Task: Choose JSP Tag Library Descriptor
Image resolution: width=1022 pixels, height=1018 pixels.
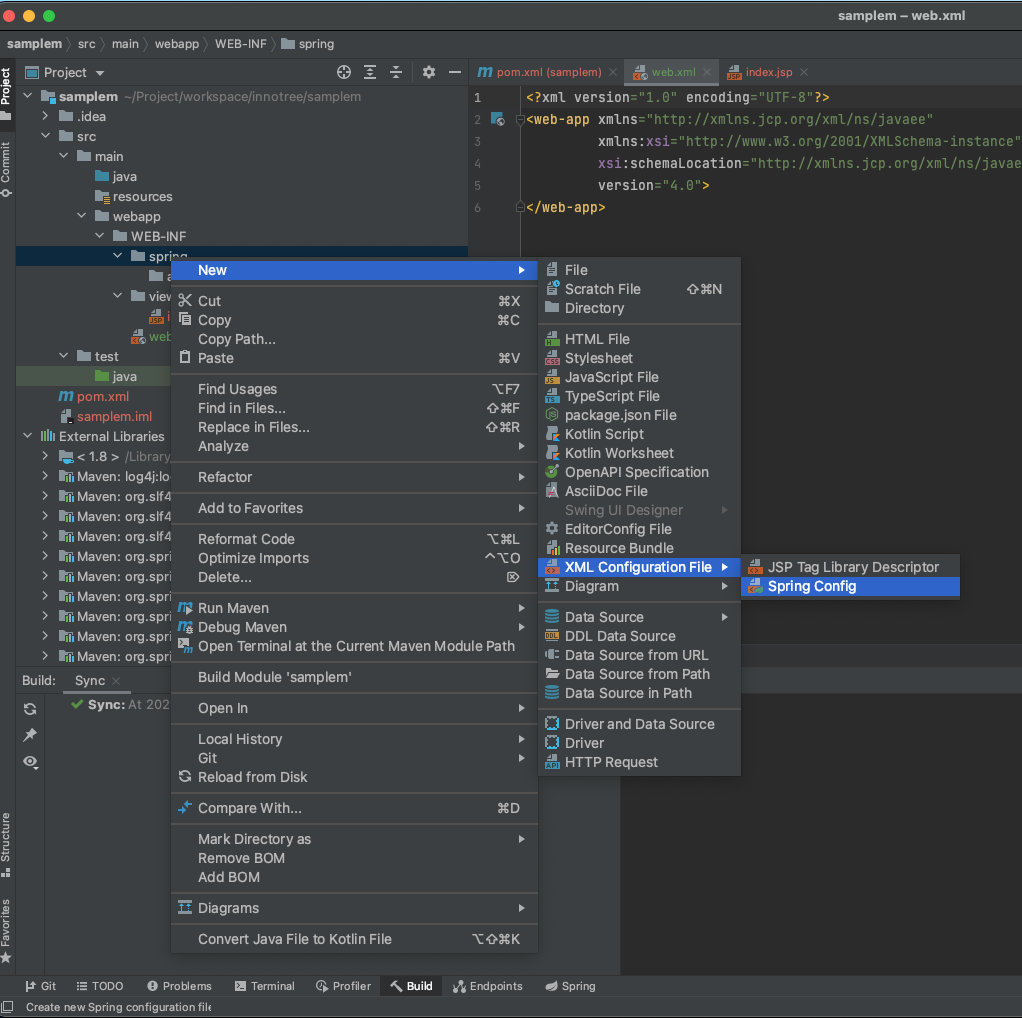Action: tap(850, 567)
